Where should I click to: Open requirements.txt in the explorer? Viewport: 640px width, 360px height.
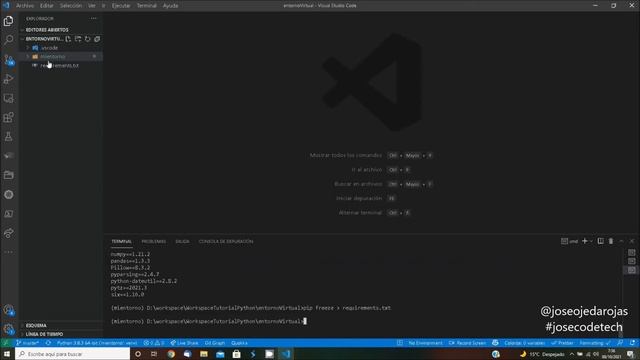tap(61, 65)
